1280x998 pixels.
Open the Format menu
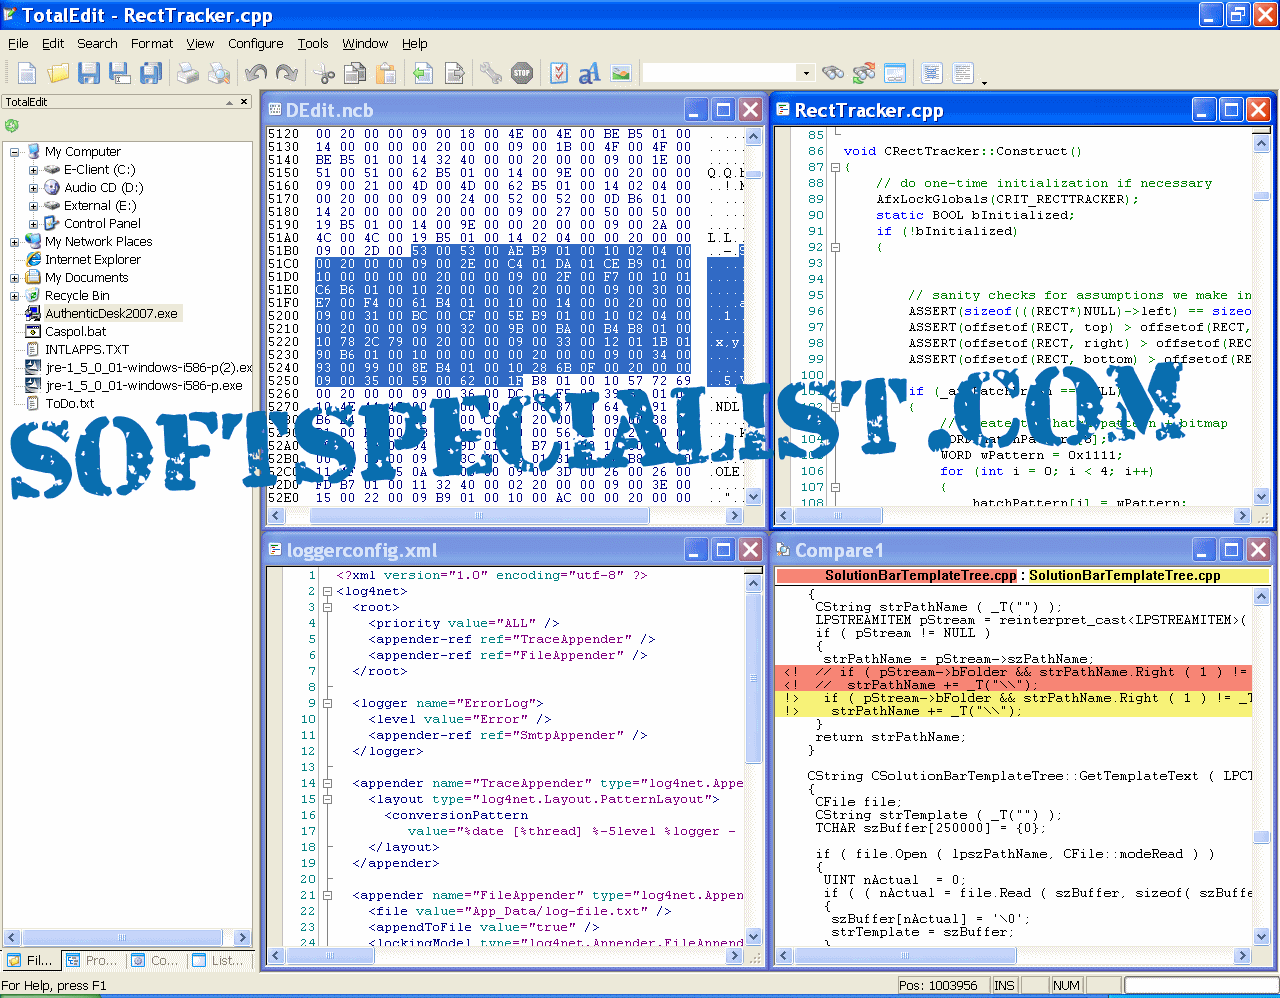pos(152,43)
